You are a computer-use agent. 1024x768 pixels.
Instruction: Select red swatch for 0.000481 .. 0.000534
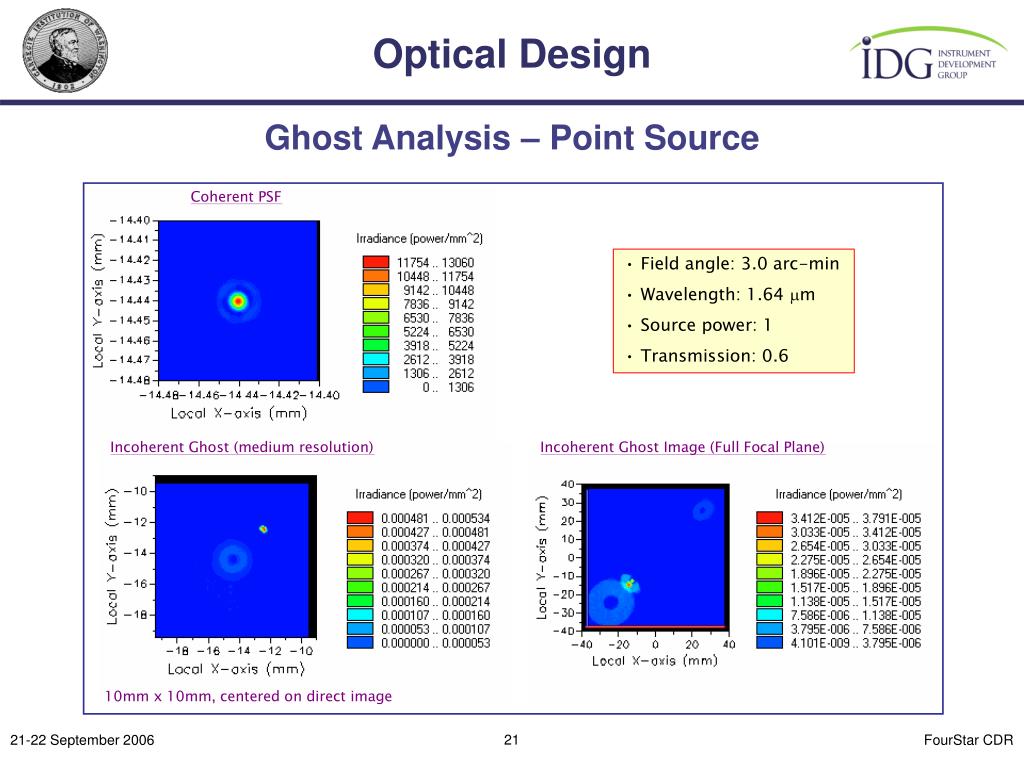click(360, 518)
